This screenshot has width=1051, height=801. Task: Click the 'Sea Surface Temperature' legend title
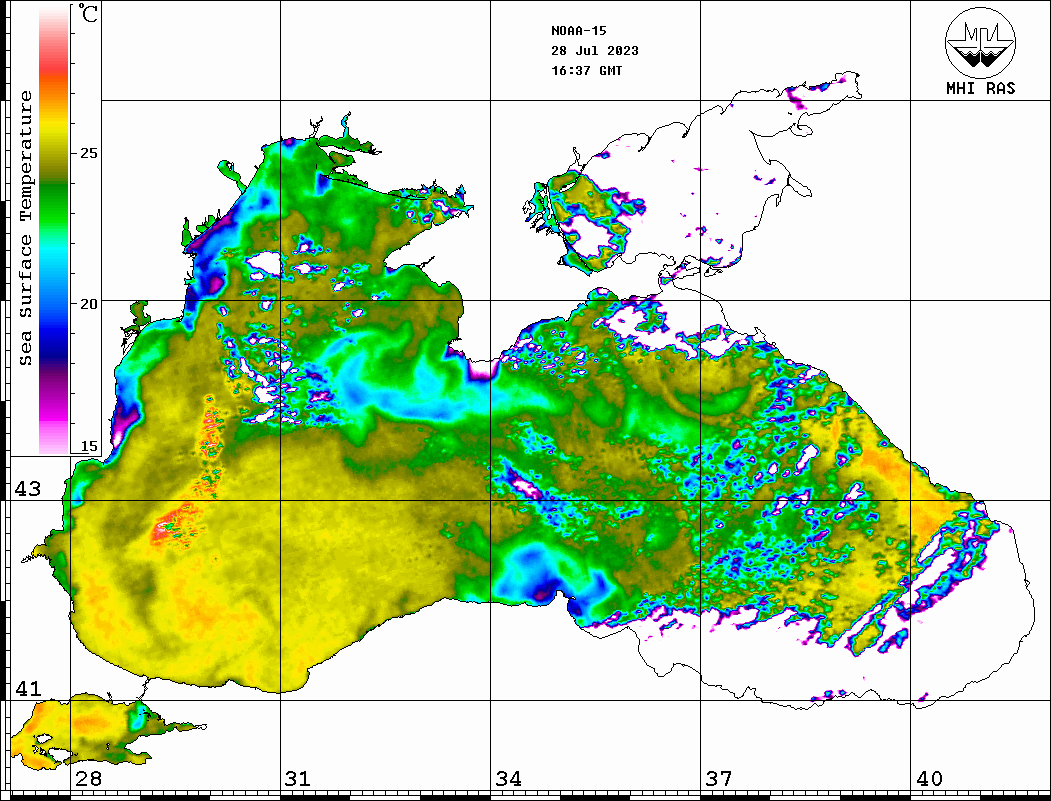pos(25,228)
